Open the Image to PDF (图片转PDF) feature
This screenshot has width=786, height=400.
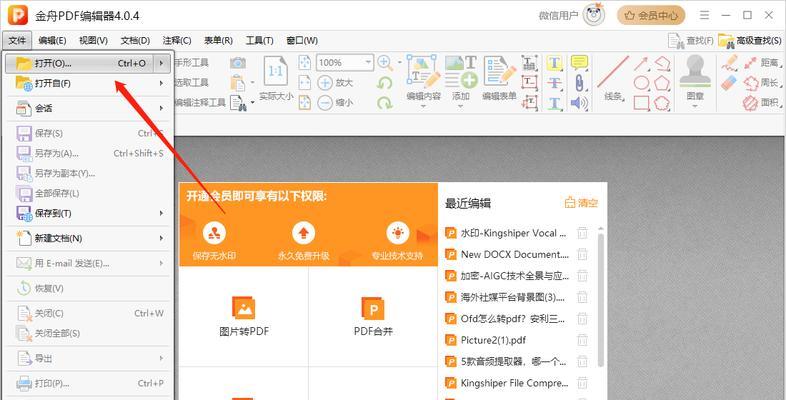(244, 317)
